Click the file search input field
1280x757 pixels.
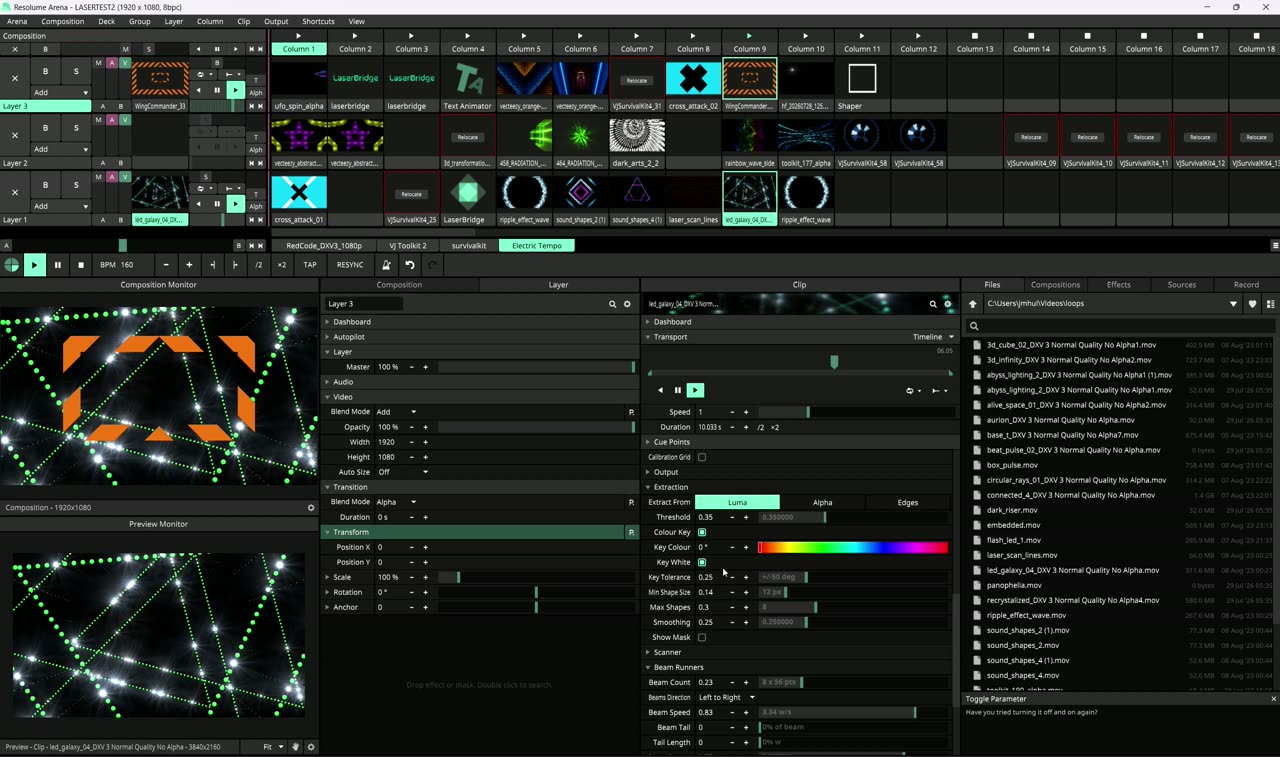(1120, 326)
